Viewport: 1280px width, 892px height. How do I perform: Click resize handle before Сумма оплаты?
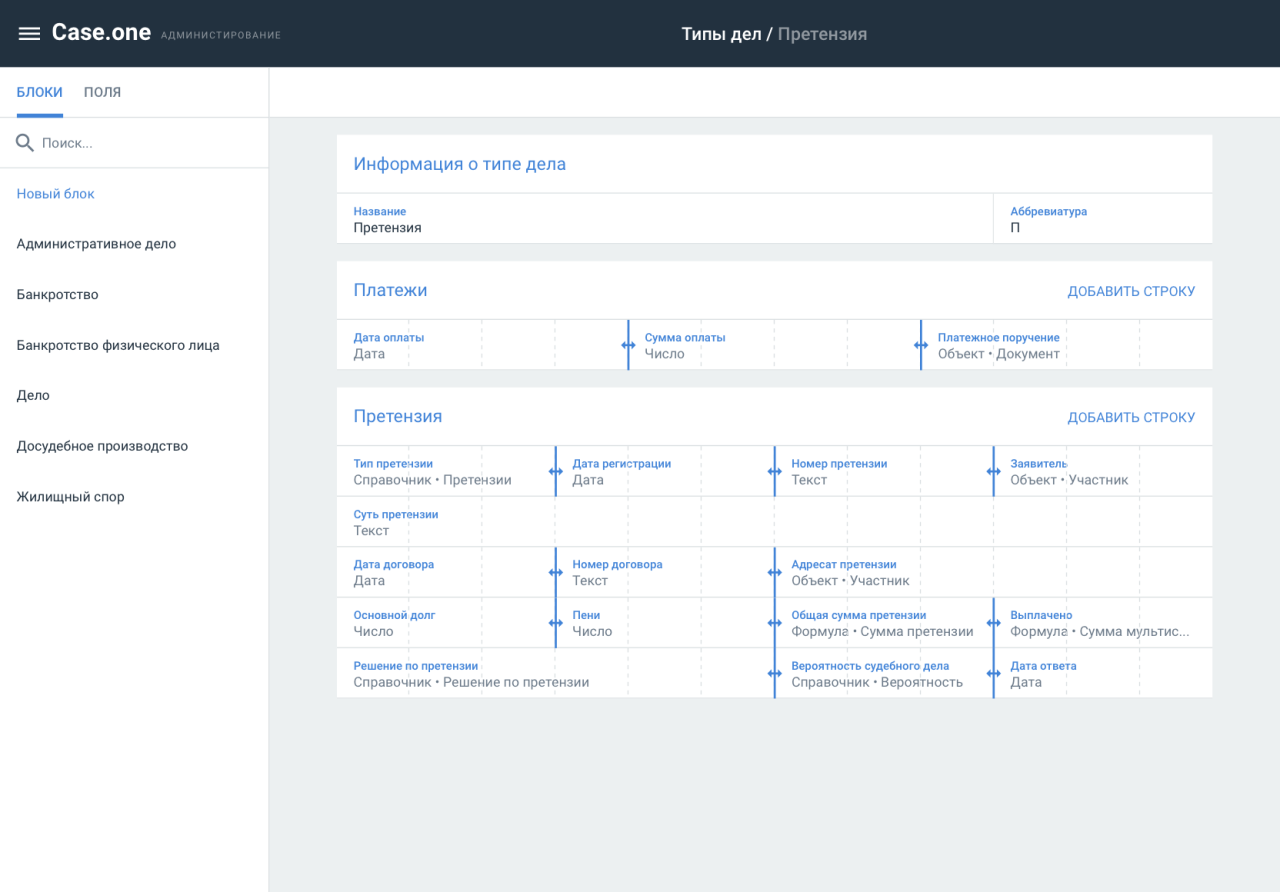click(628, 345)
